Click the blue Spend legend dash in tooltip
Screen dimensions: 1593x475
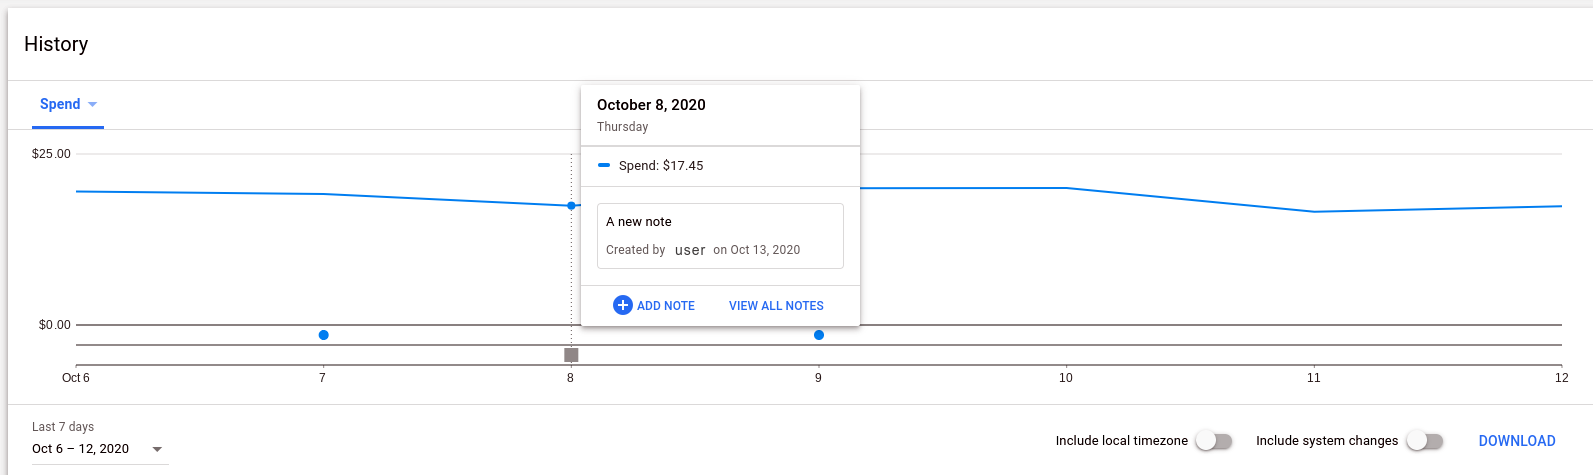(x=604, y=166)
